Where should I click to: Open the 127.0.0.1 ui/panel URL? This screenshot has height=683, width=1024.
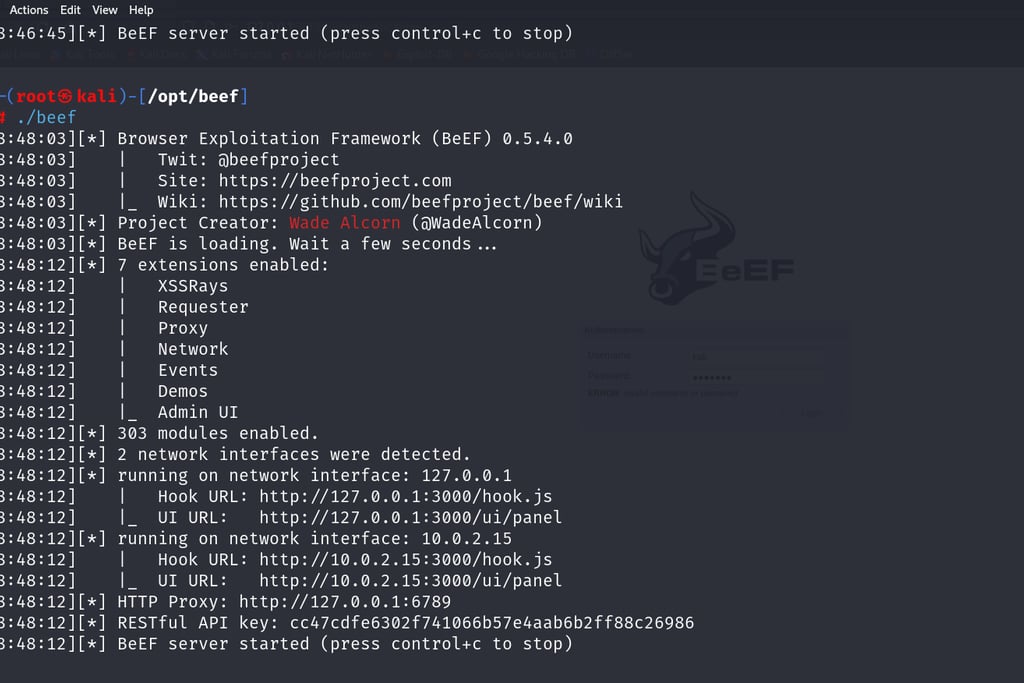click(410, 518)
